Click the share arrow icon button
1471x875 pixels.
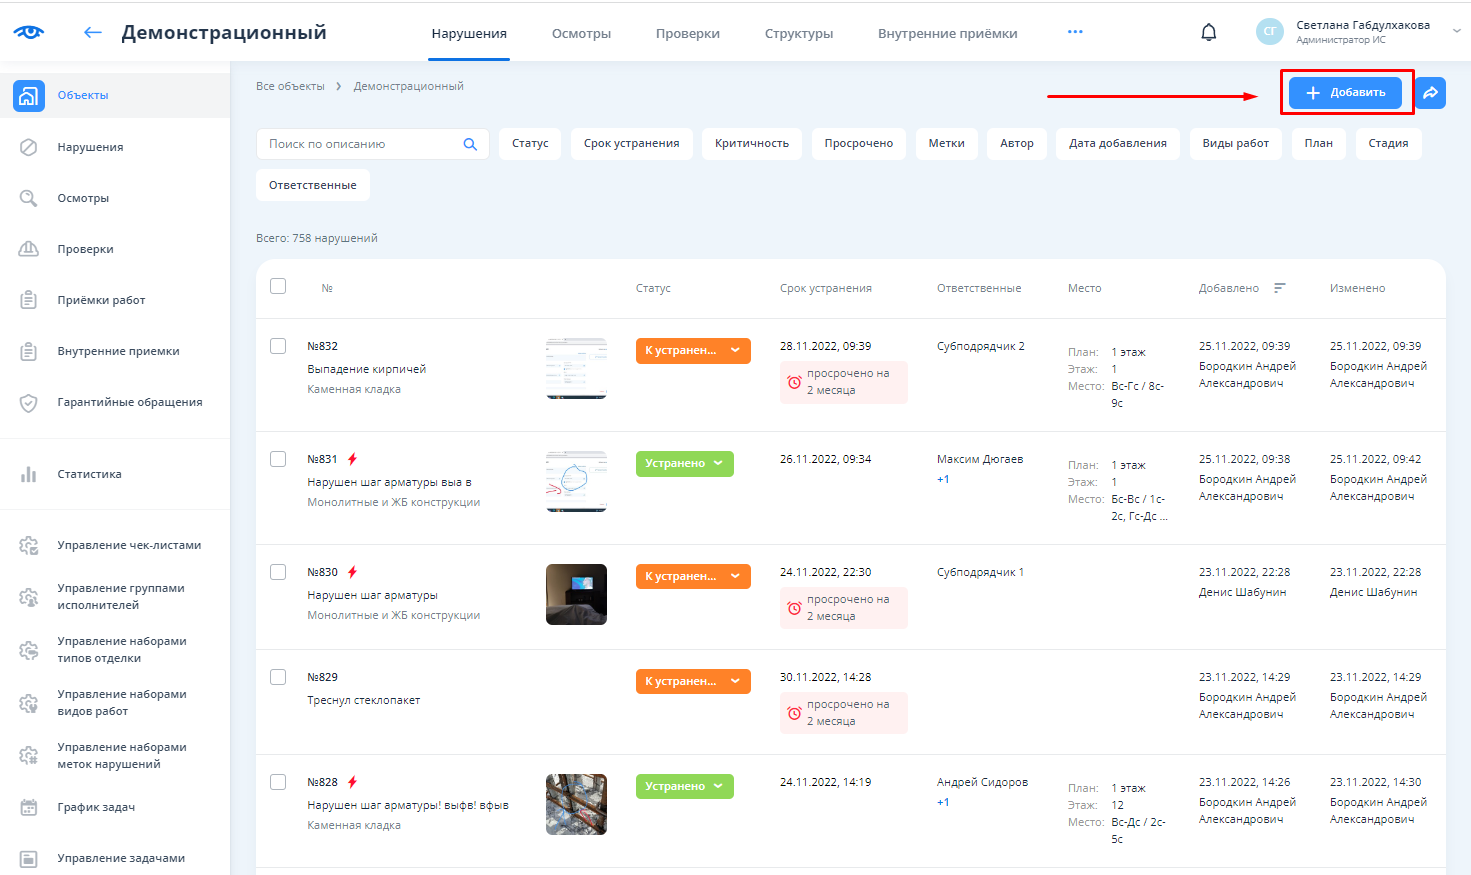point(1430,93)
